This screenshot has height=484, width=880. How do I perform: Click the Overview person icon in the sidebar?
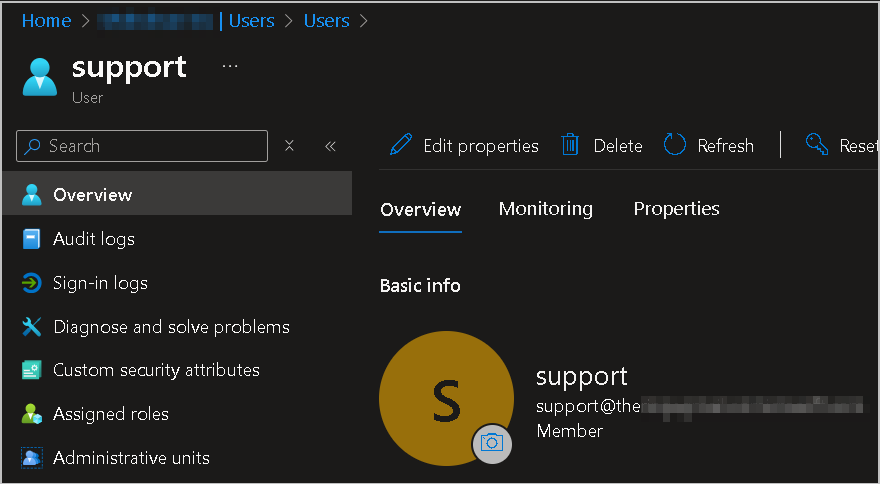[x=31, y=195]
